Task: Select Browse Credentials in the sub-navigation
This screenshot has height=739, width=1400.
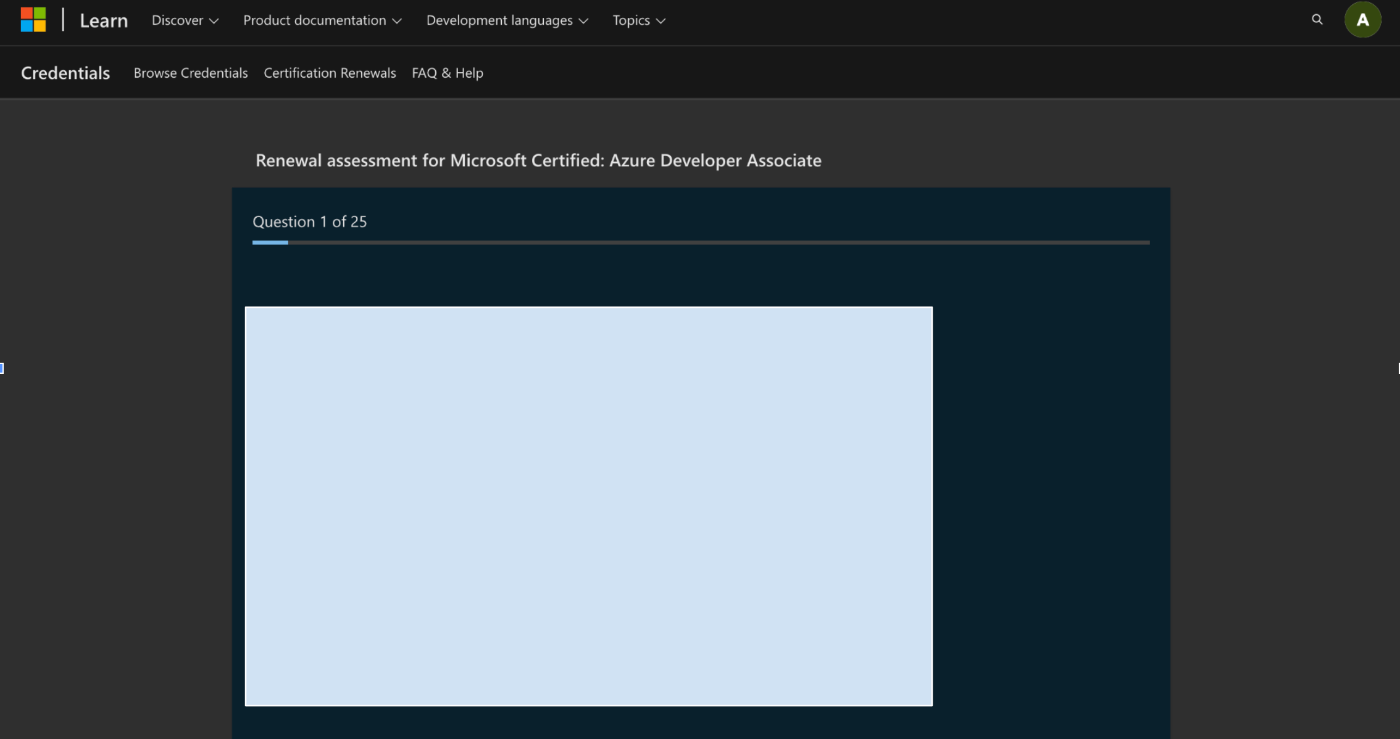Action: coord(190,73)
